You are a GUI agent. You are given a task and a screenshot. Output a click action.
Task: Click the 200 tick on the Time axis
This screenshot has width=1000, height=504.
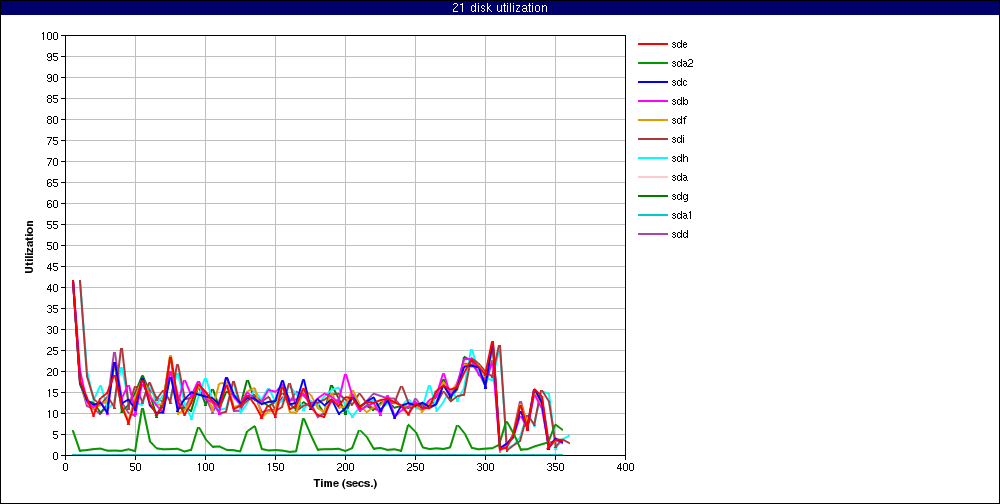click(x=345, y=467)
